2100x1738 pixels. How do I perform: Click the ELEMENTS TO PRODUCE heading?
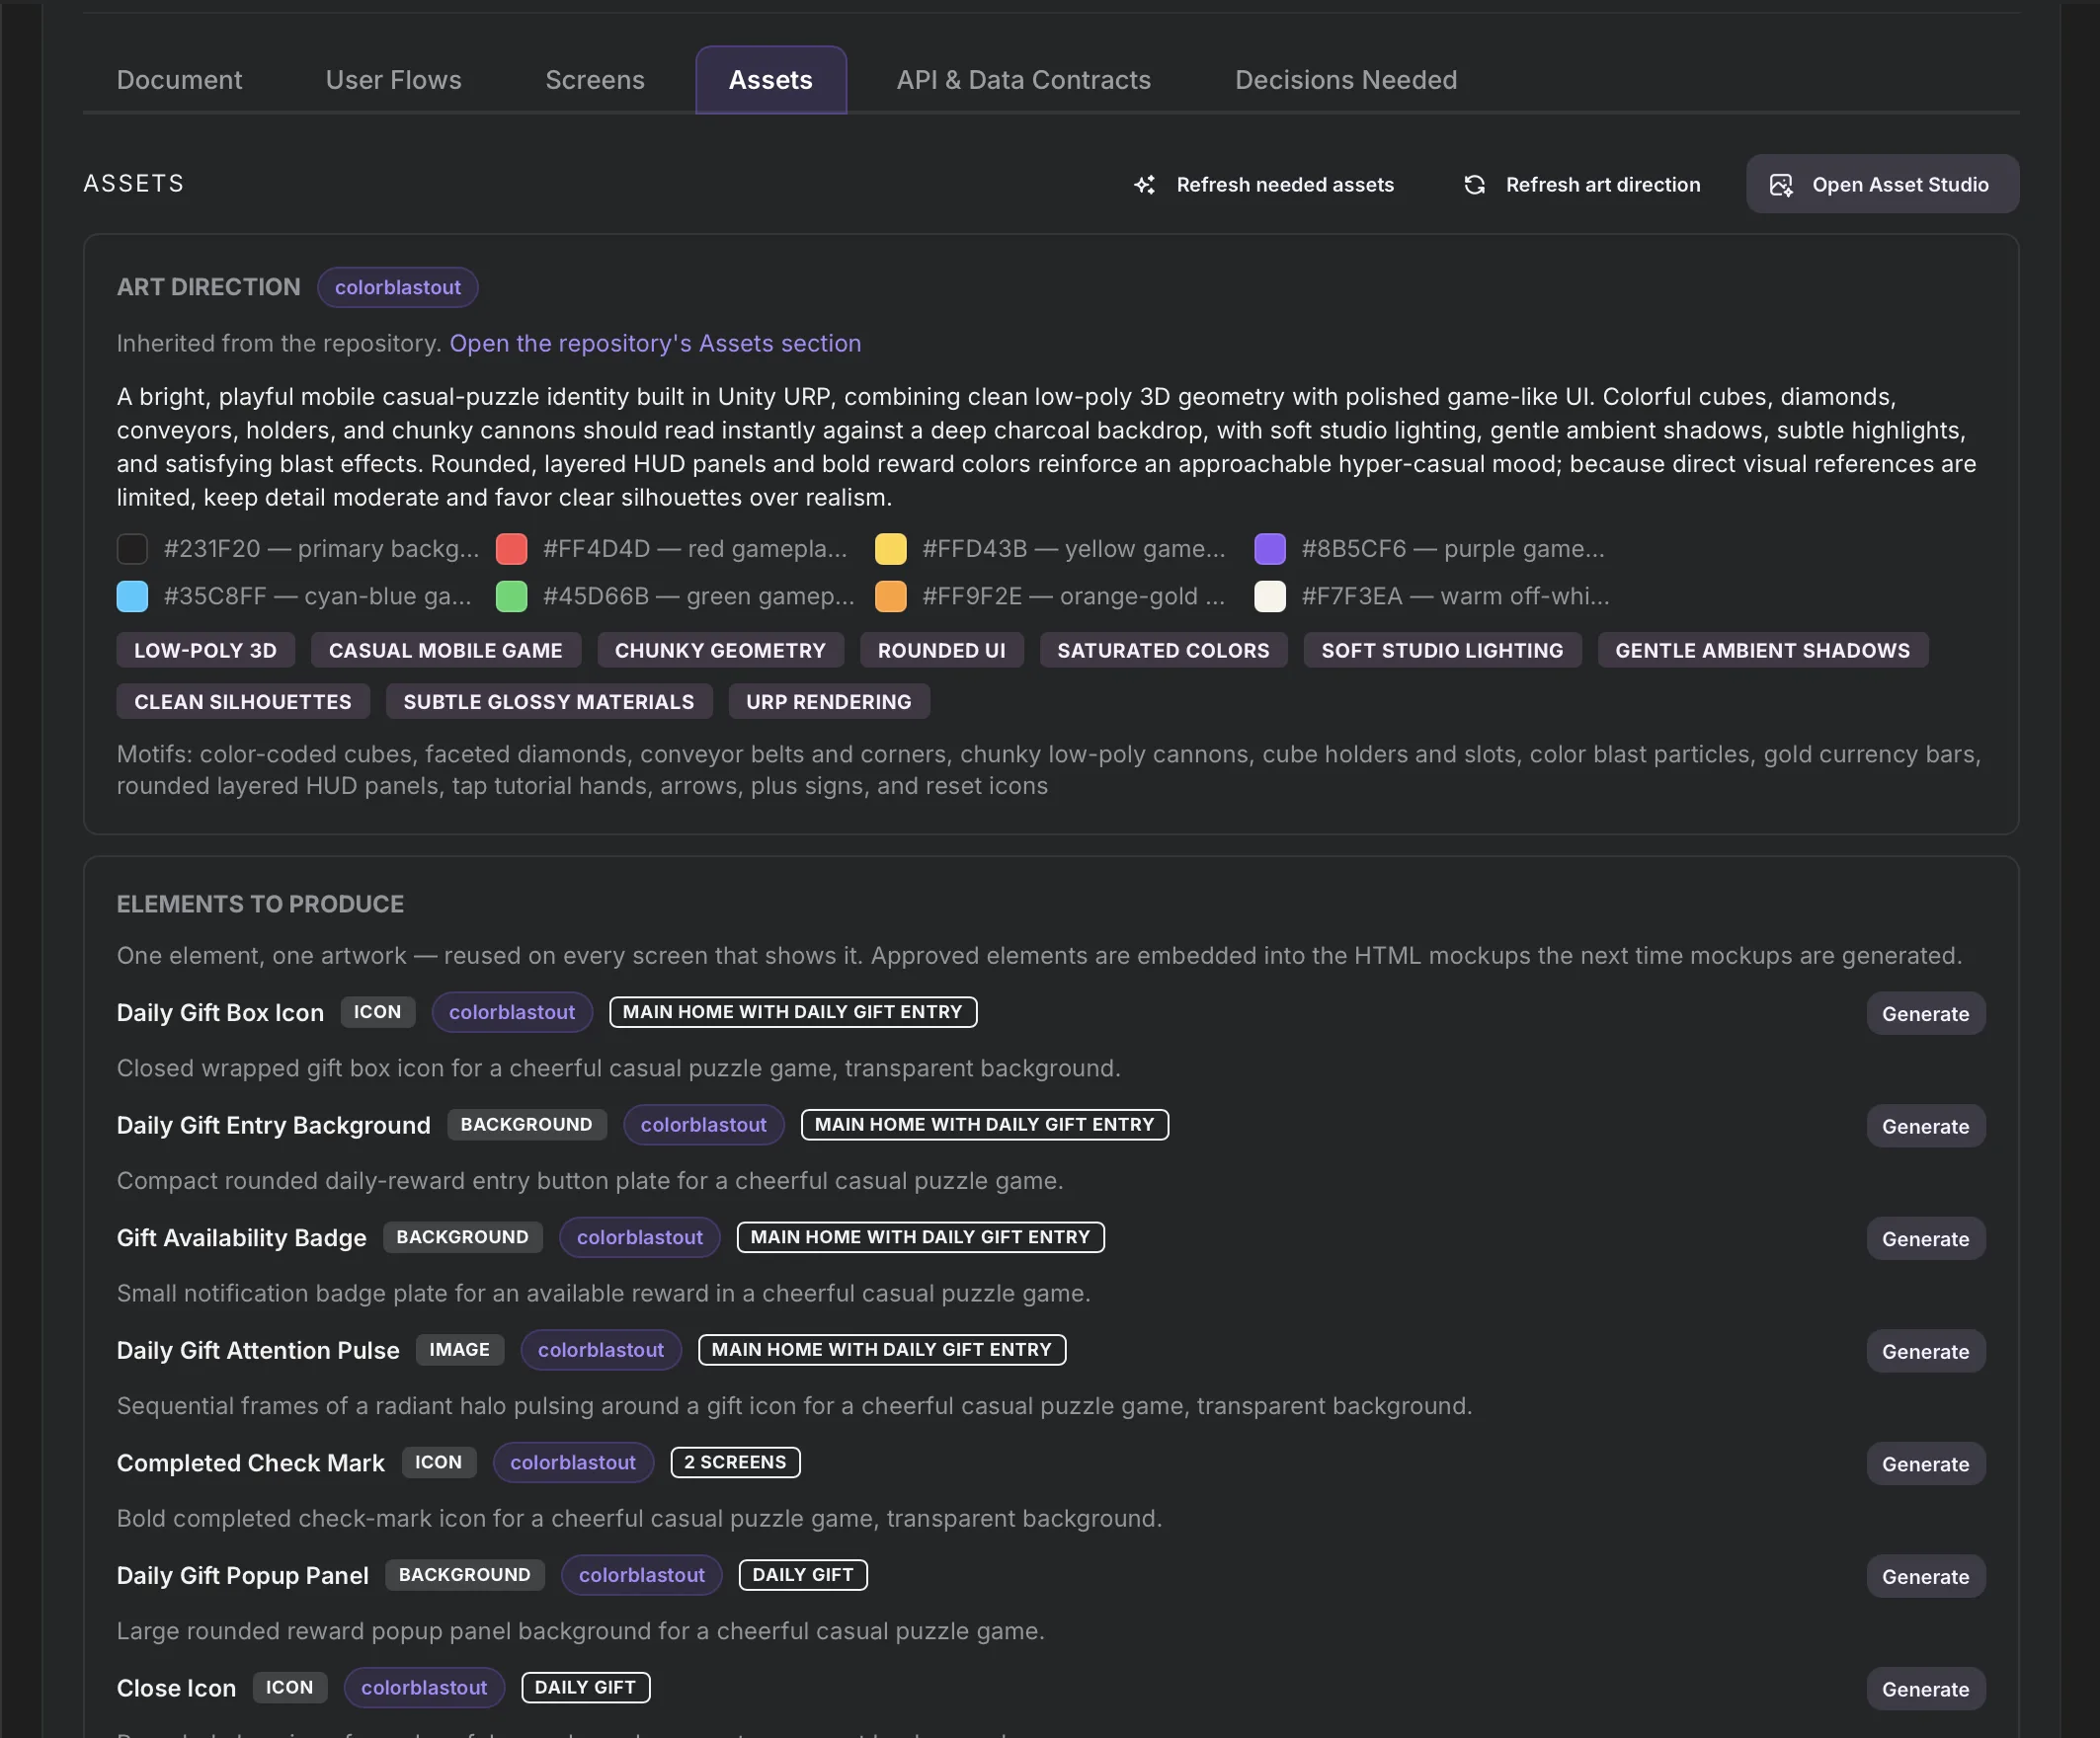tap(260, 905)
